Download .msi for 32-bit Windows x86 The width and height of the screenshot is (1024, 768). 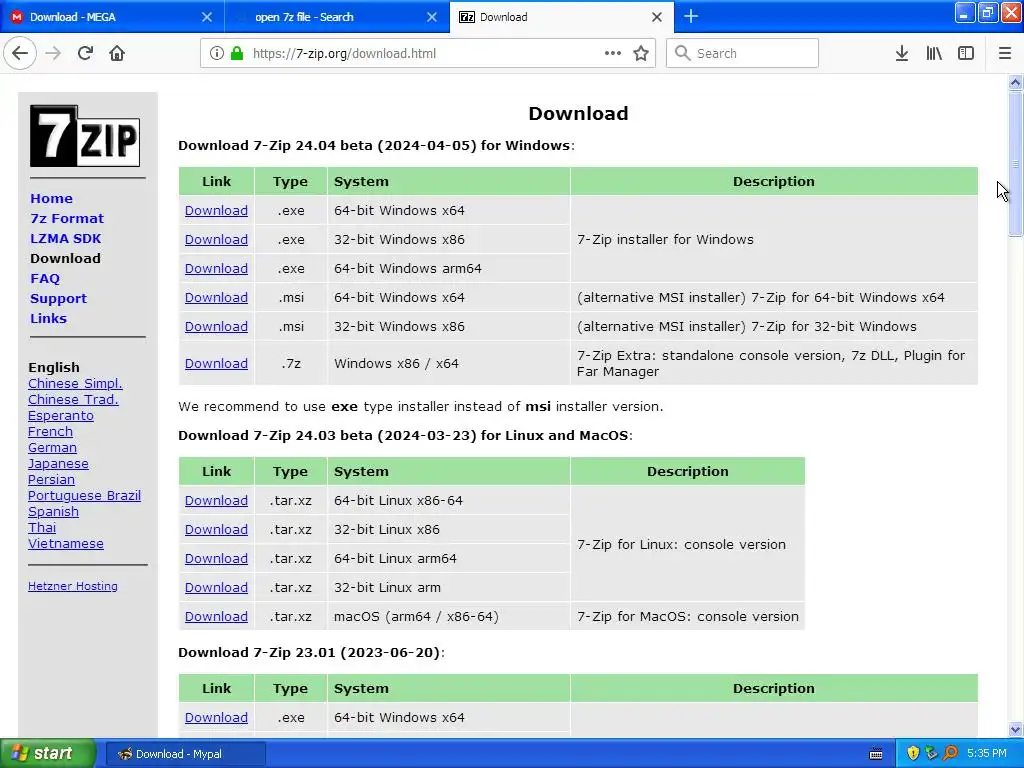[x=216, y=327]
